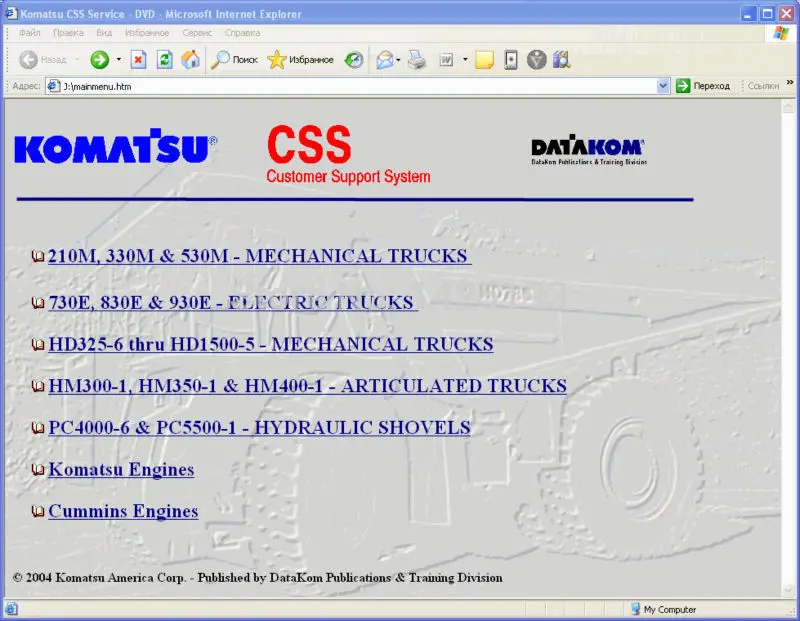The image size is (800, 621).
Task: Click the Refresh page icon
Action: point(163,59)
